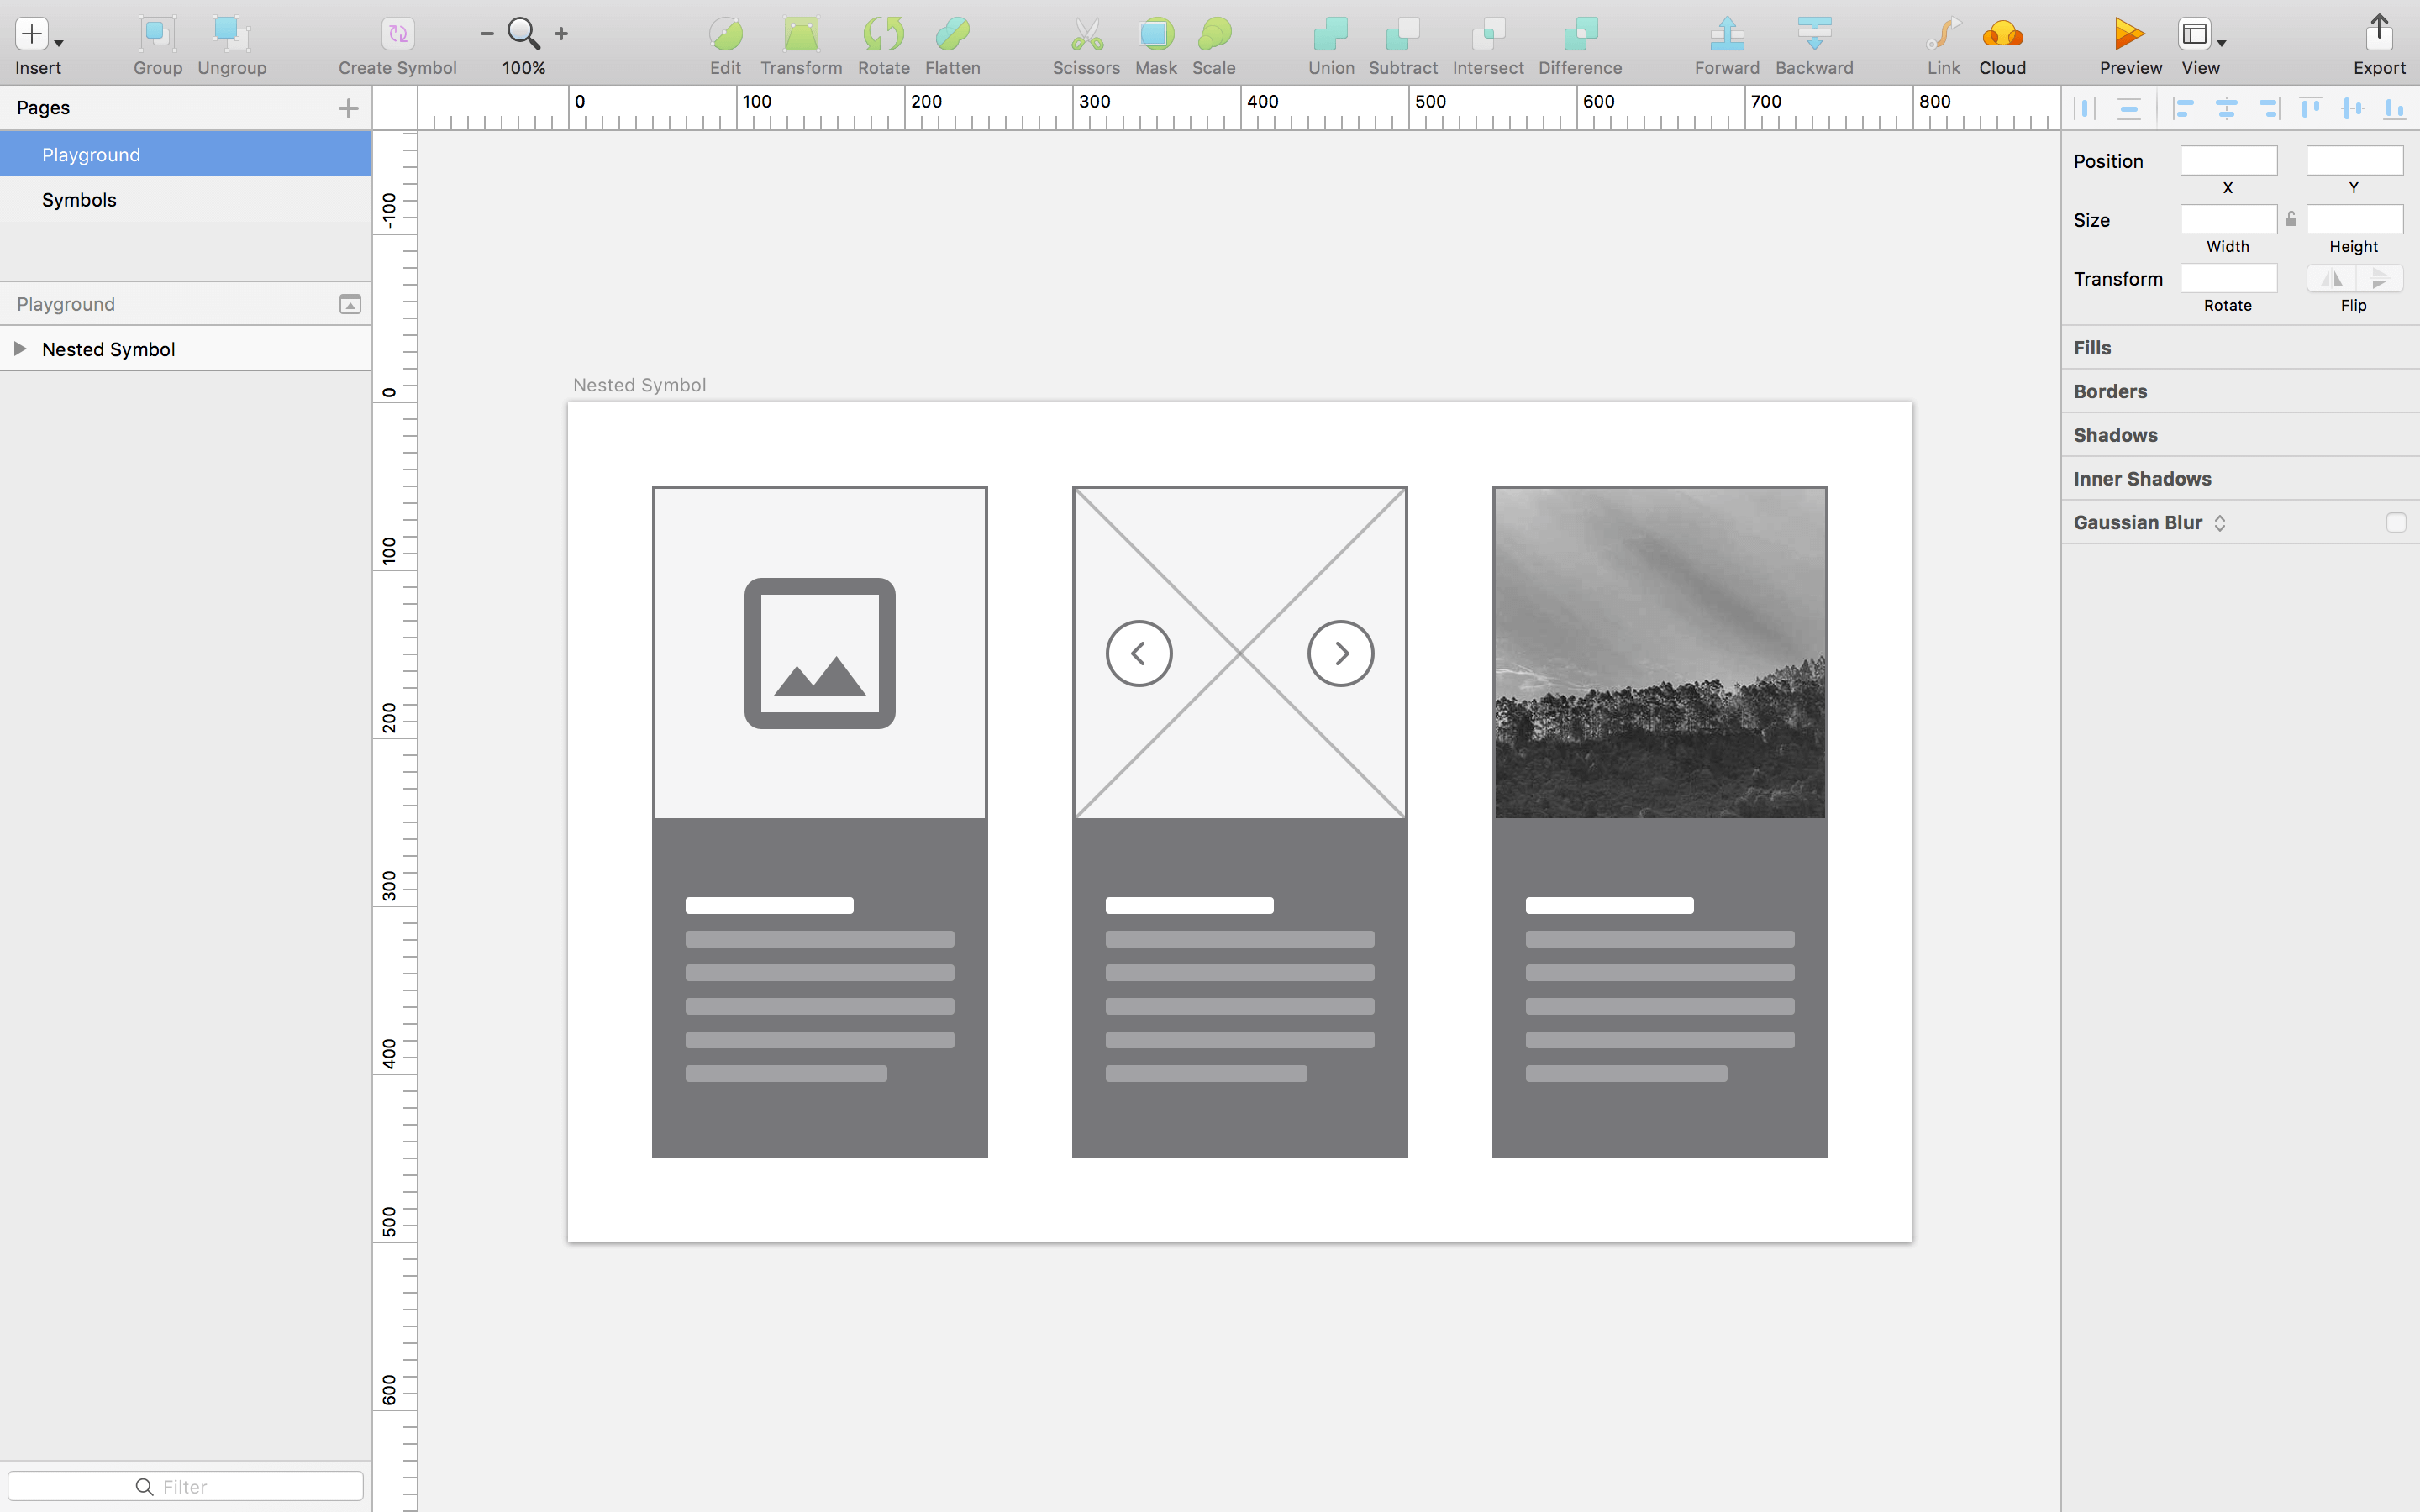Select the Union boolean operation tool
Image resolution: width=2420 pixels, height=1512 pixels.
pos(1331,44)
